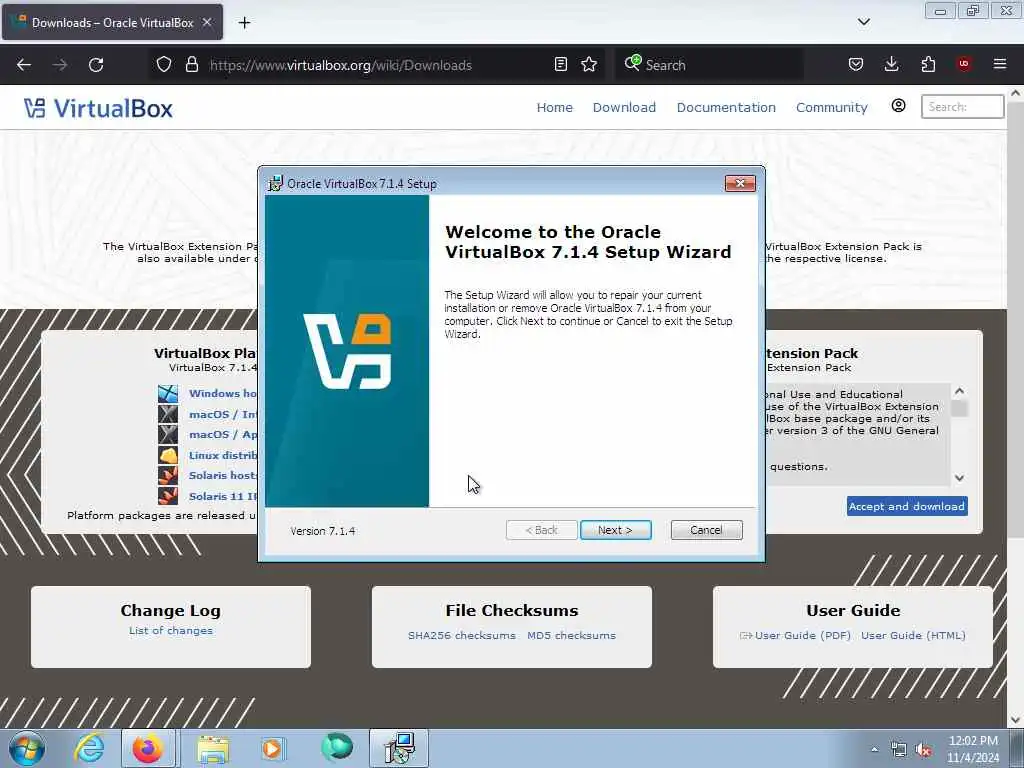Click the Solaris 11 IPS hosts link
The height and width of the screenshot is (768, 1024).
coord(223,496)
